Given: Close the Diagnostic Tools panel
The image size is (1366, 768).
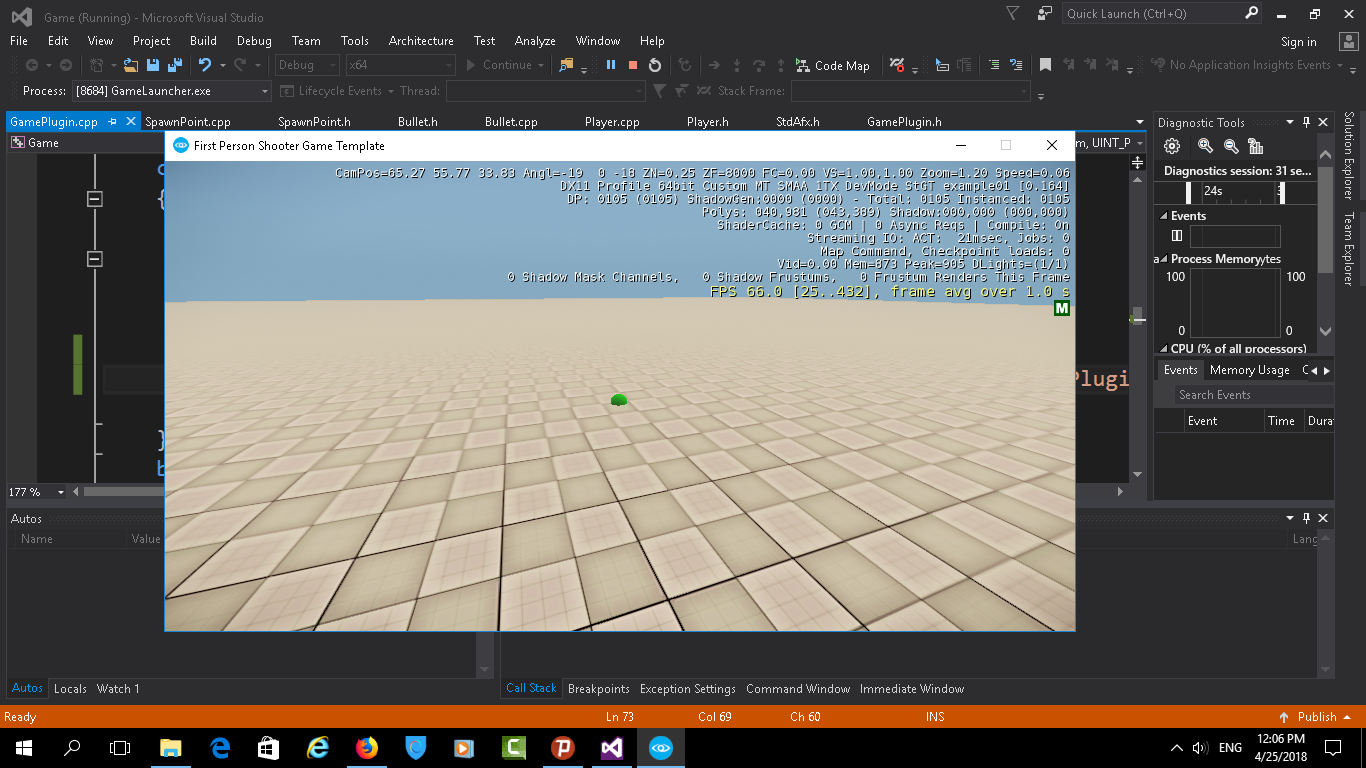Looking at the screenshot, I should (x=1323, y=122).
